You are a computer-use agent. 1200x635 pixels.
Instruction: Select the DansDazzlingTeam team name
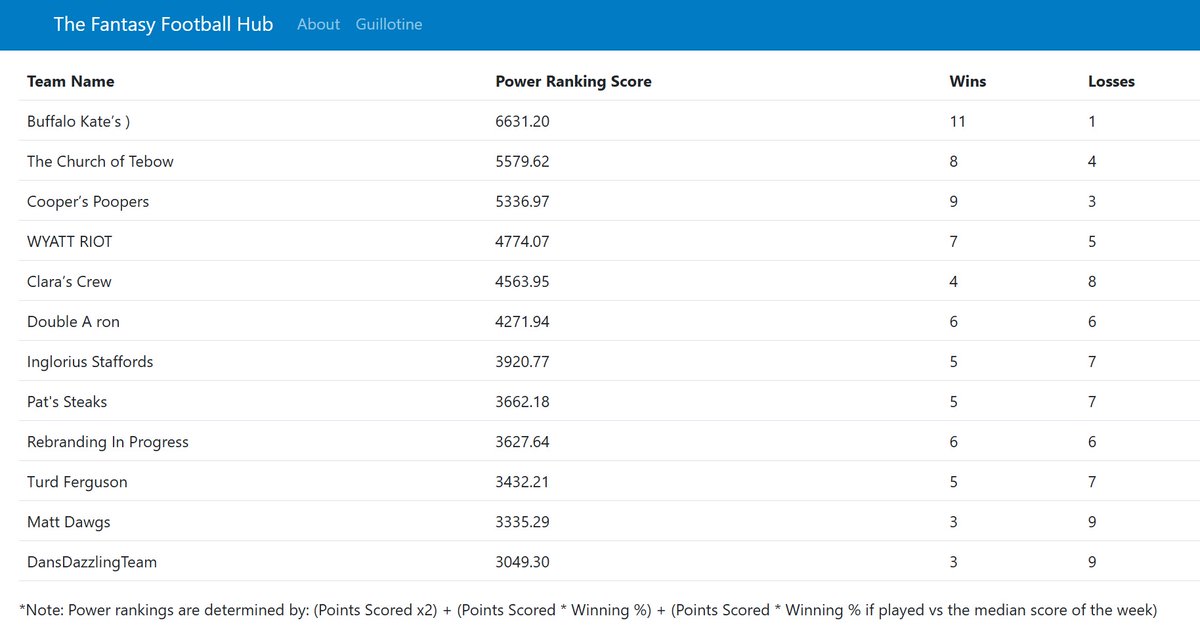[92, 561]
